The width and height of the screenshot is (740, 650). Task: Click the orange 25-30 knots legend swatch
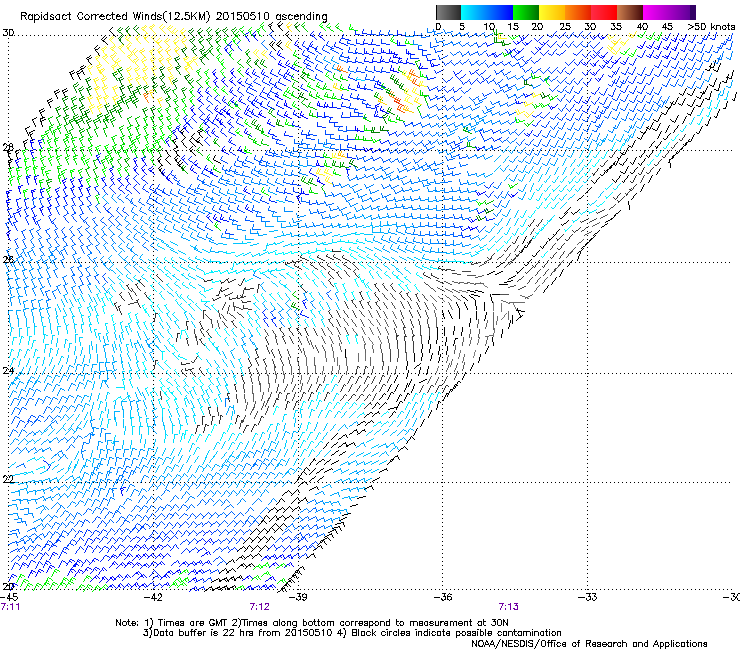click(577, 12)
